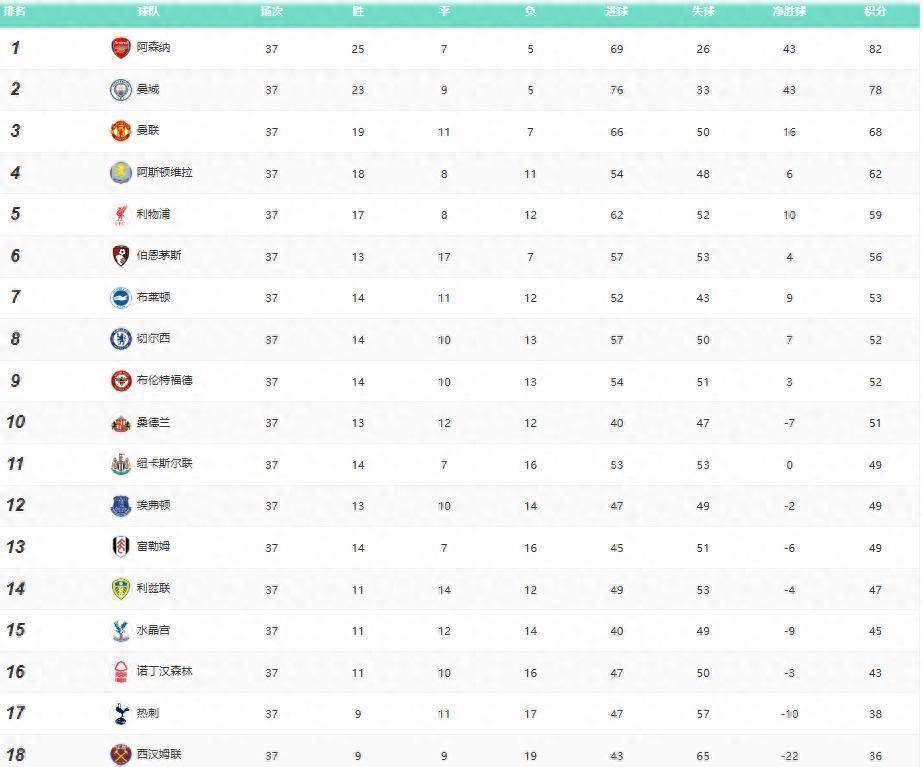Select the rank 10 桑德兰 row
Viewport: 923px width, 767px height.
click(x=459, y=423)
